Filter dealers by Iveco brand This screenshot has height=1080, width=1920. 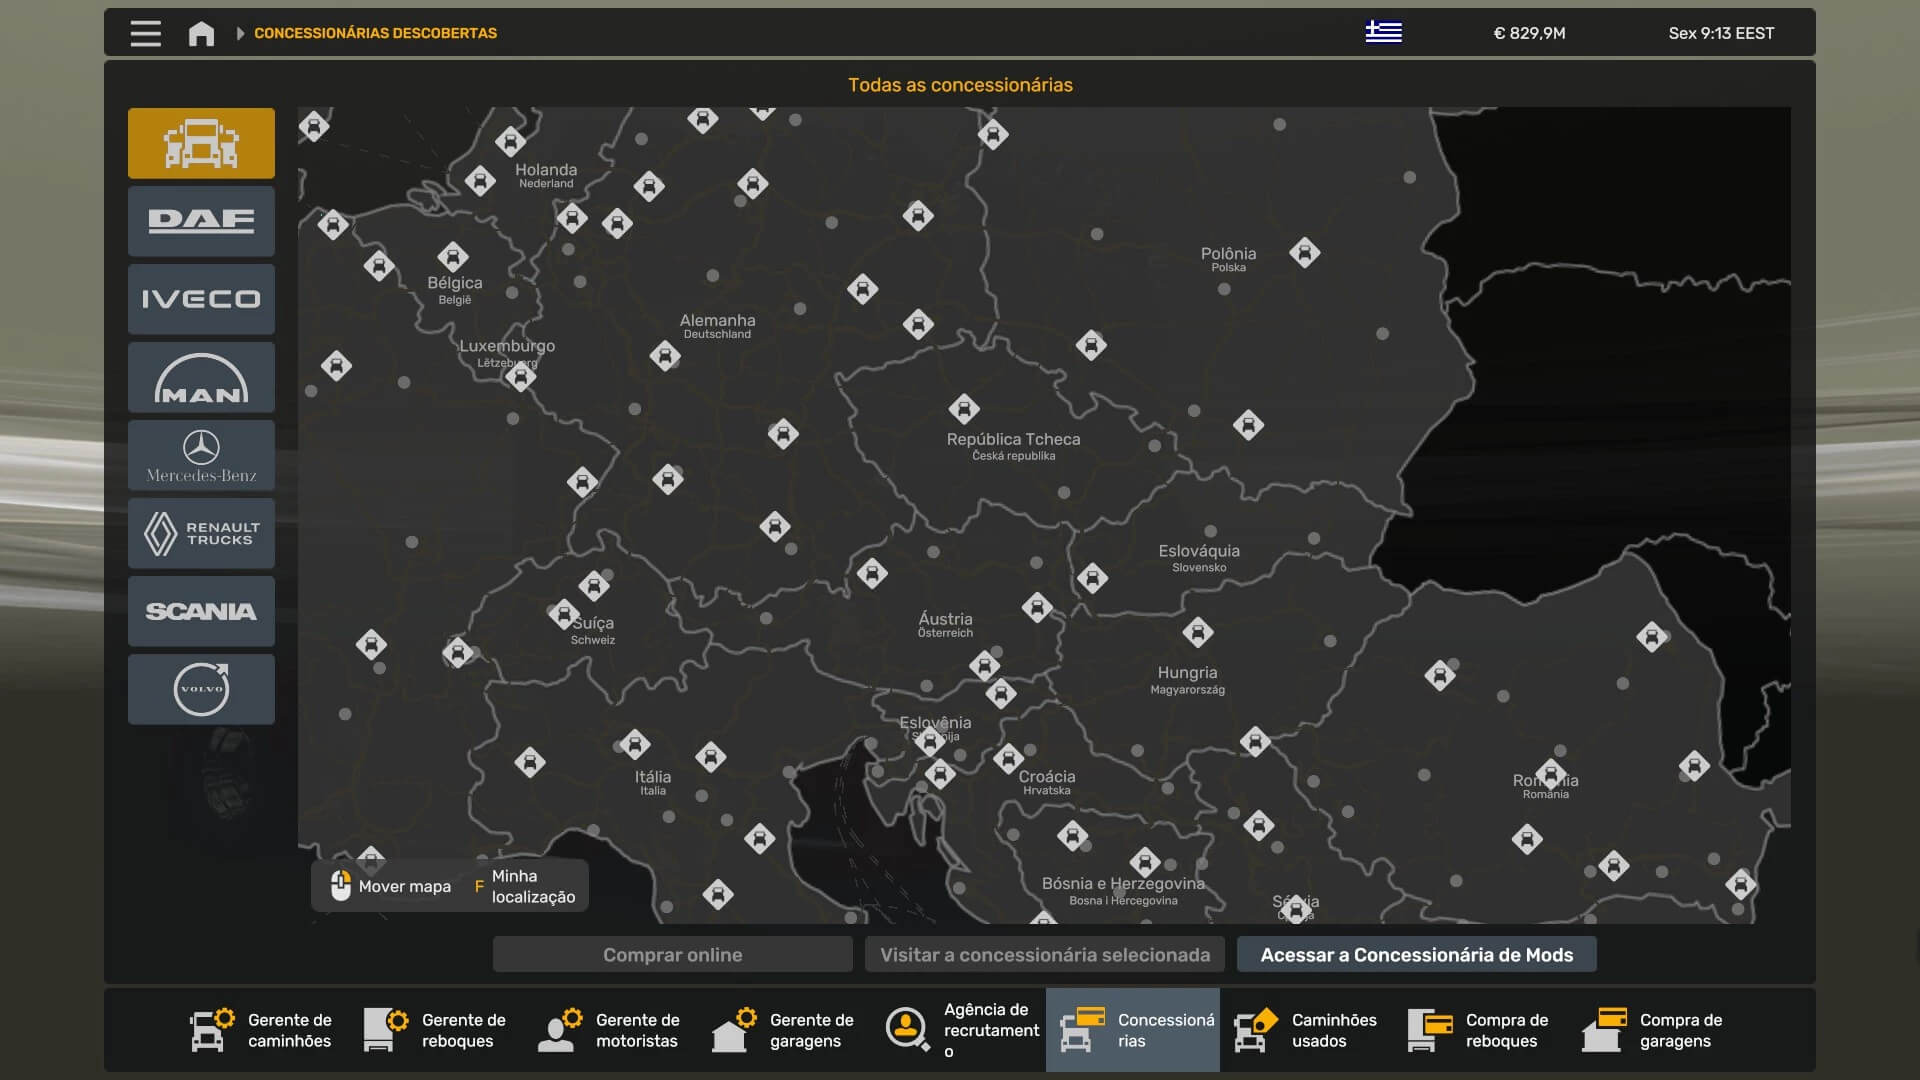201,299
